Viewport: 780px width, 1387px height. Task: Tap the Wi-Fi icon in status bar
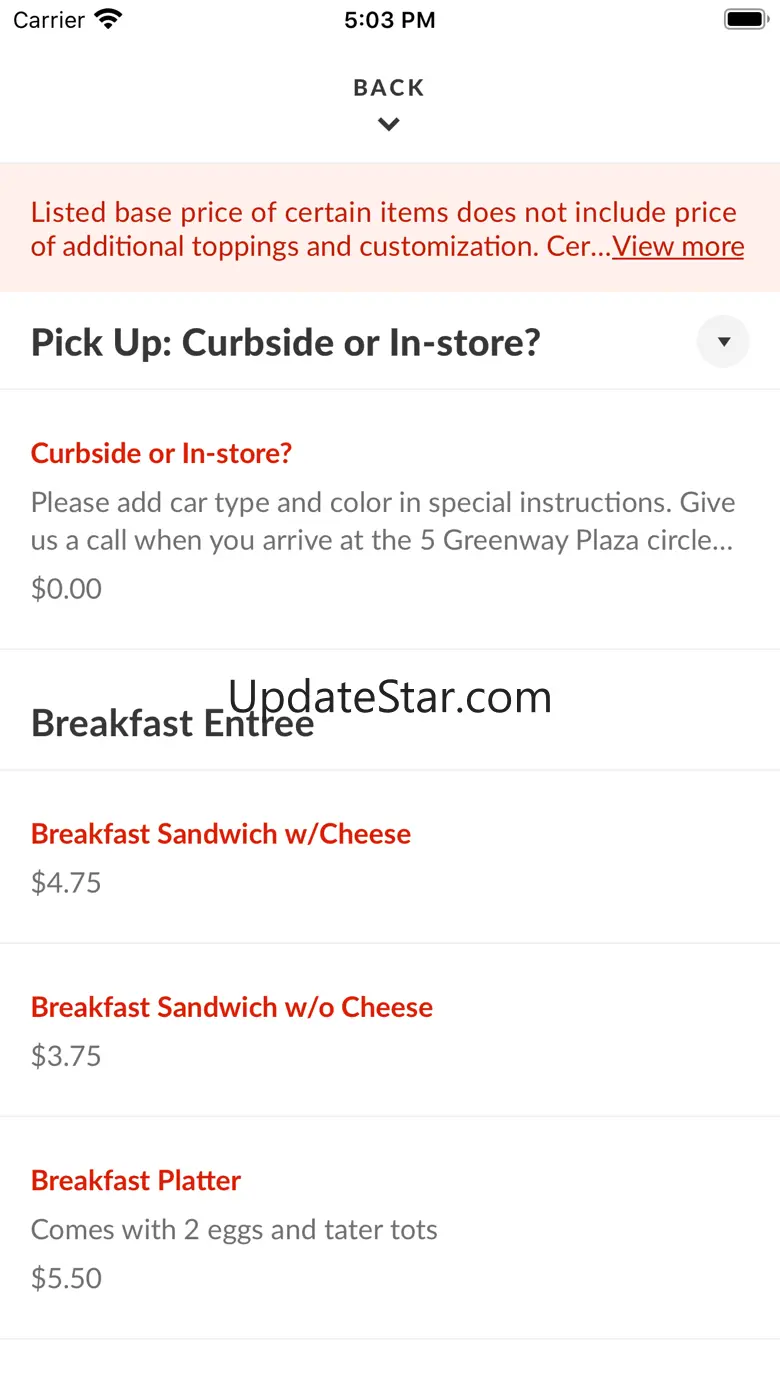coord(107,20)
